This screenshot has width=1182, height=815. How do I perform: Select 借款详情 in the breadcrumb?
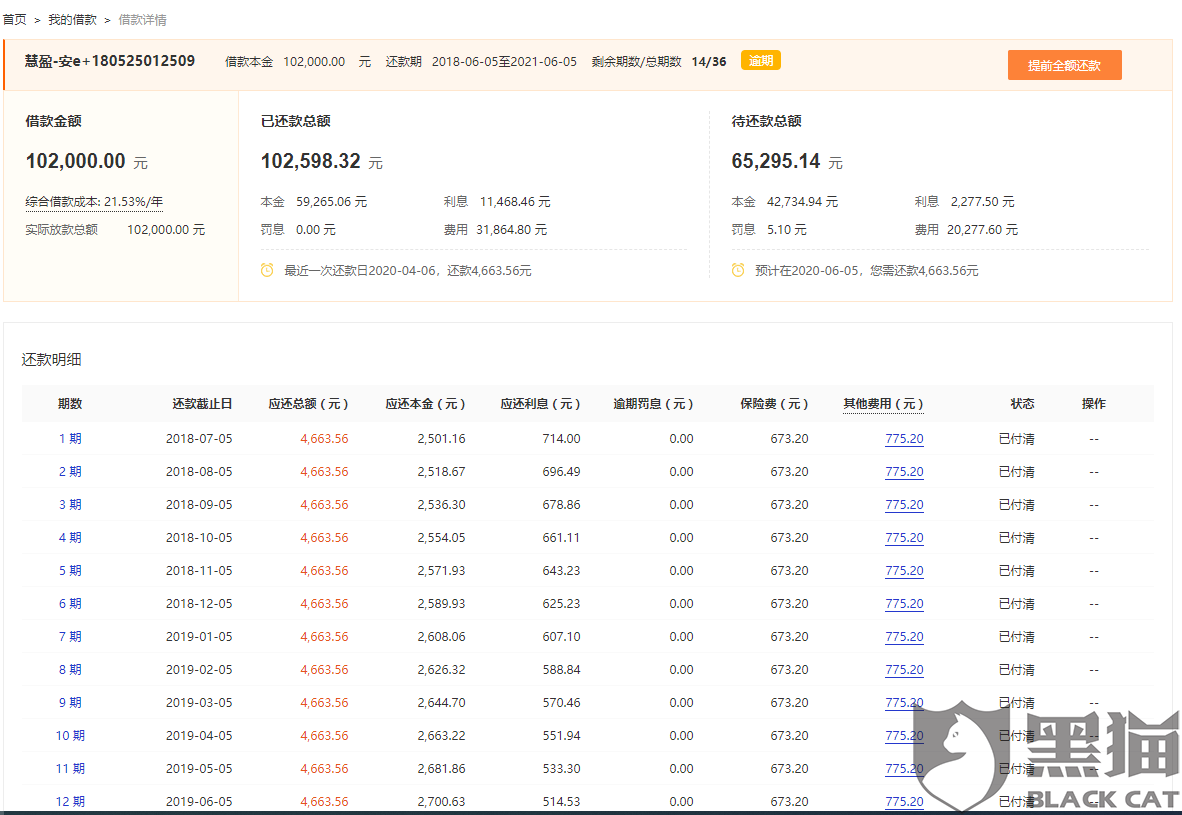point(142,20)
